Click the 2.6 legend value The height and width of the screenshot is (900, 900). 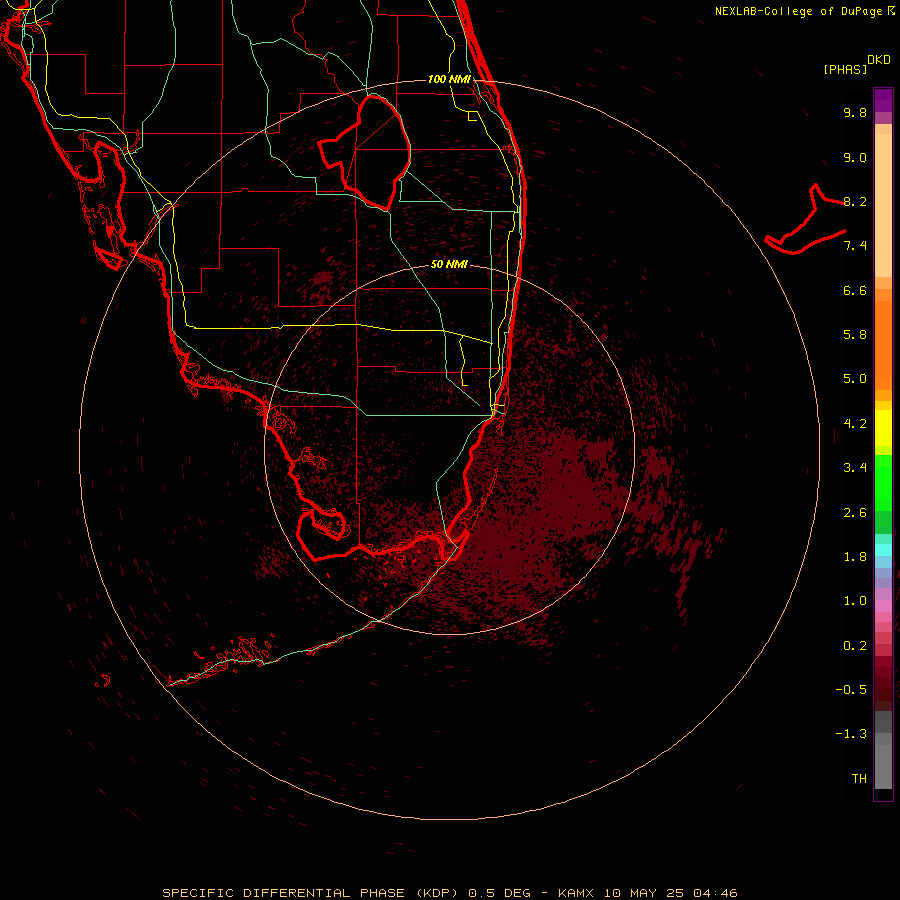(x=855, y=513)
